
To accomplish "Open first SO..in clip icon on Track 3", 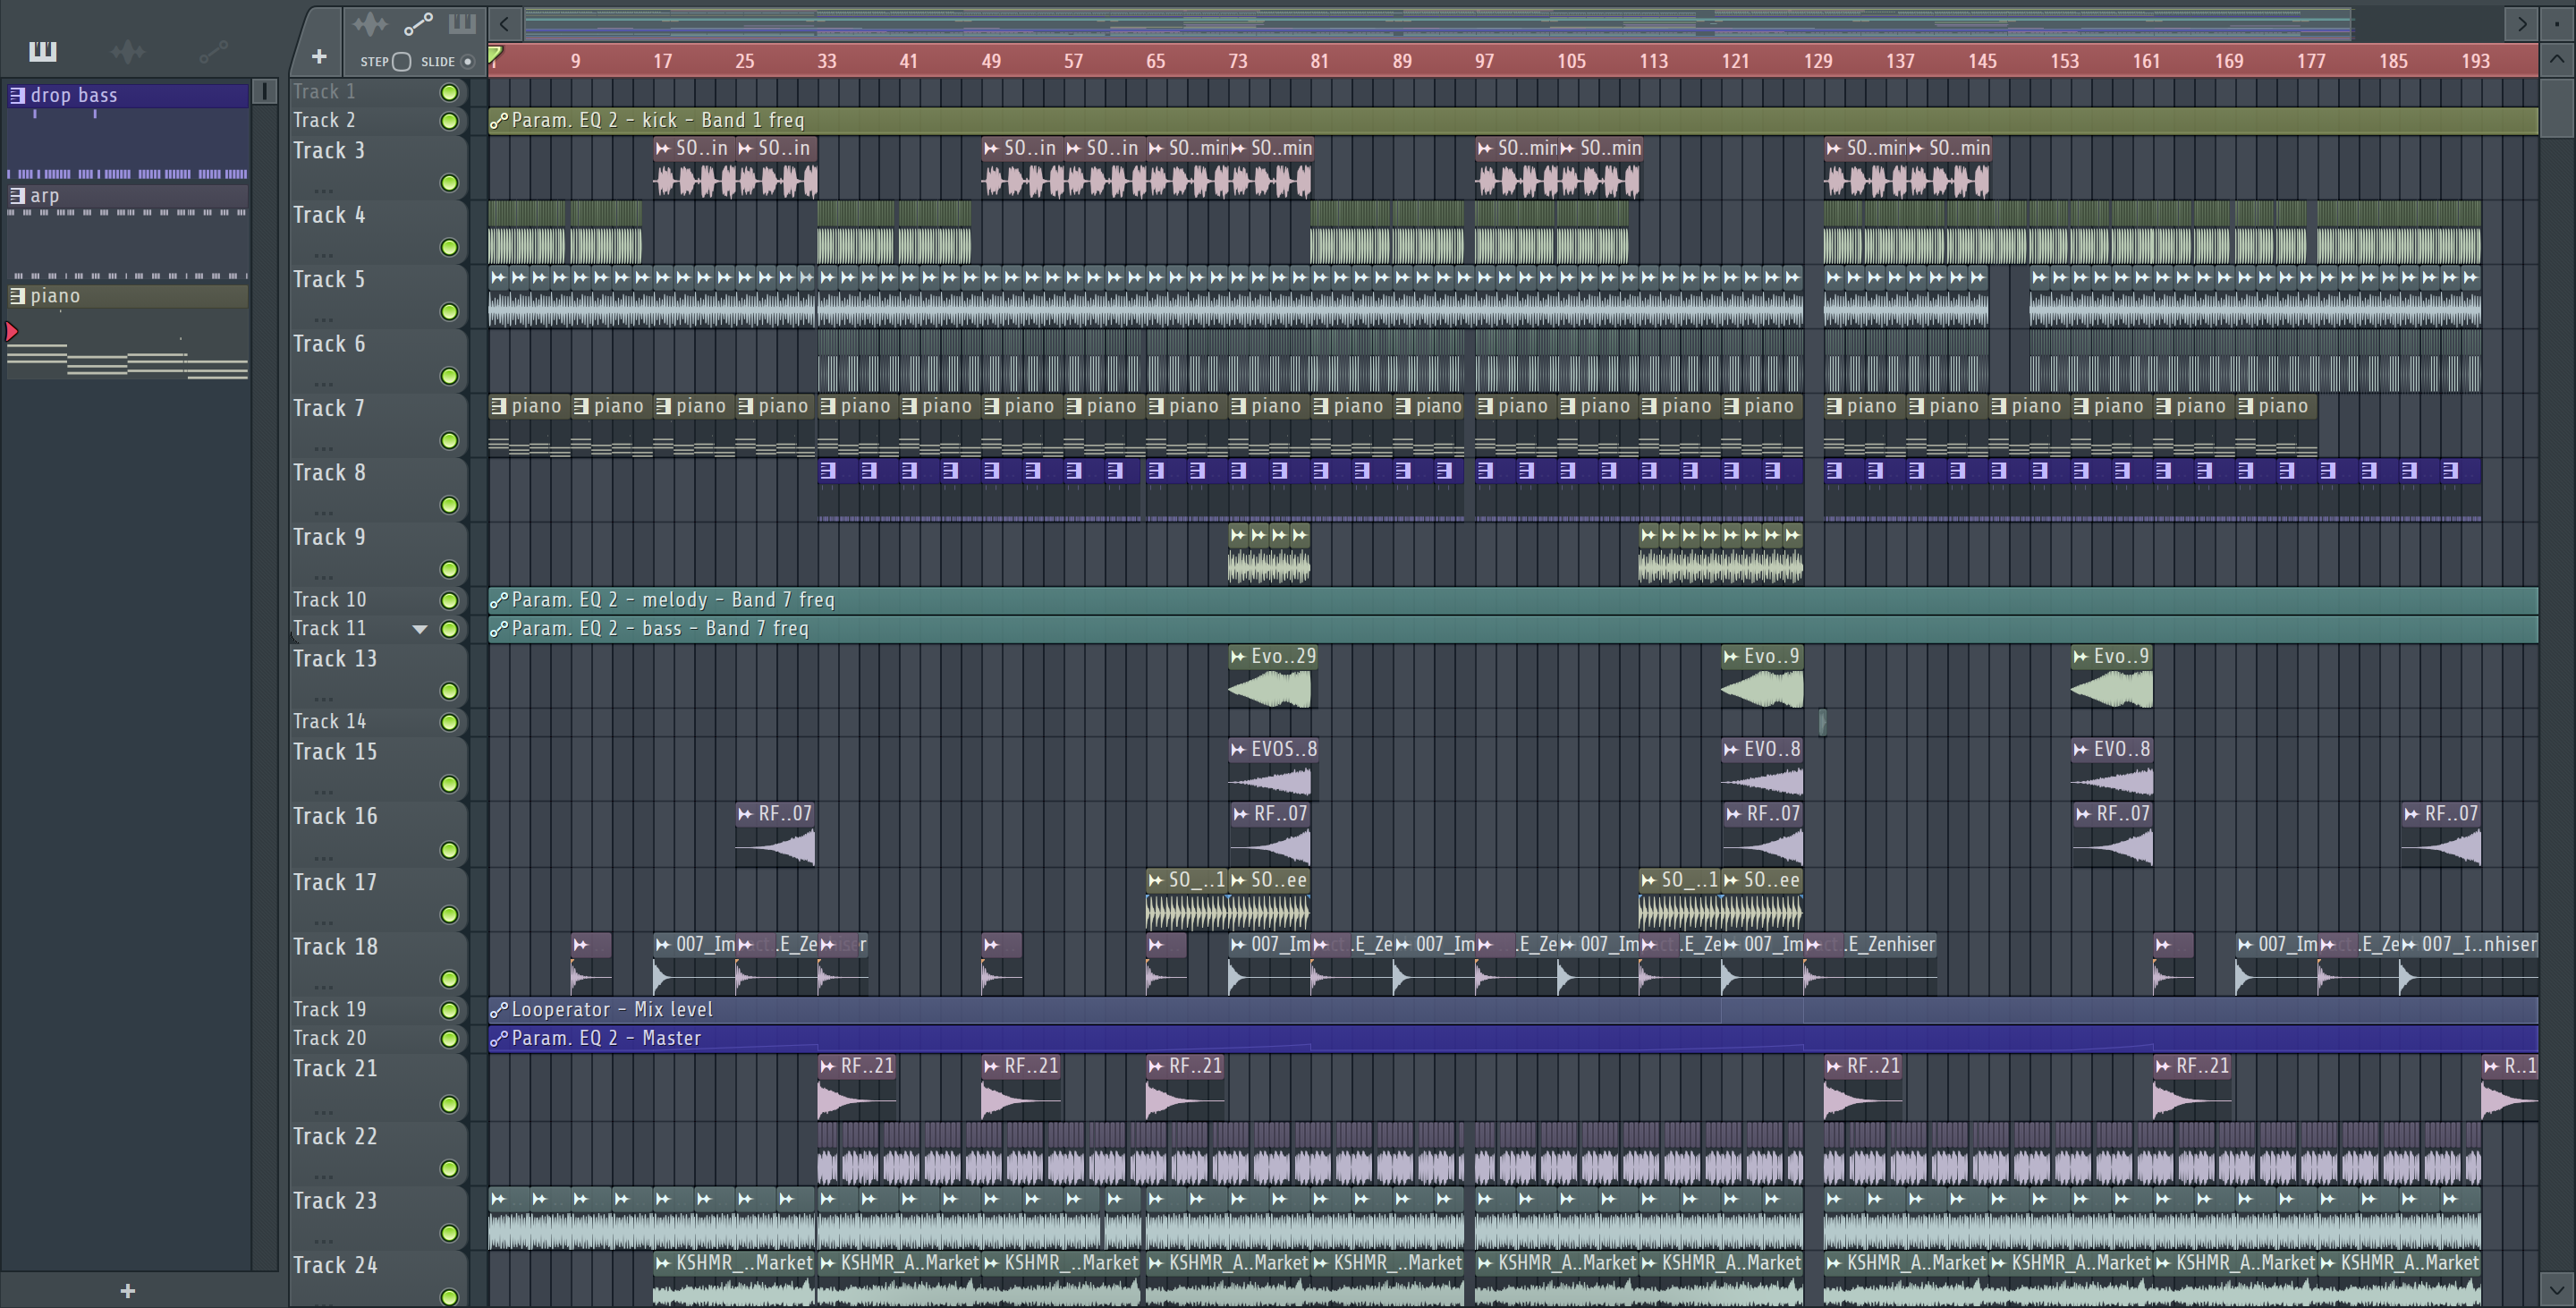I will click(x=663, y=148).
